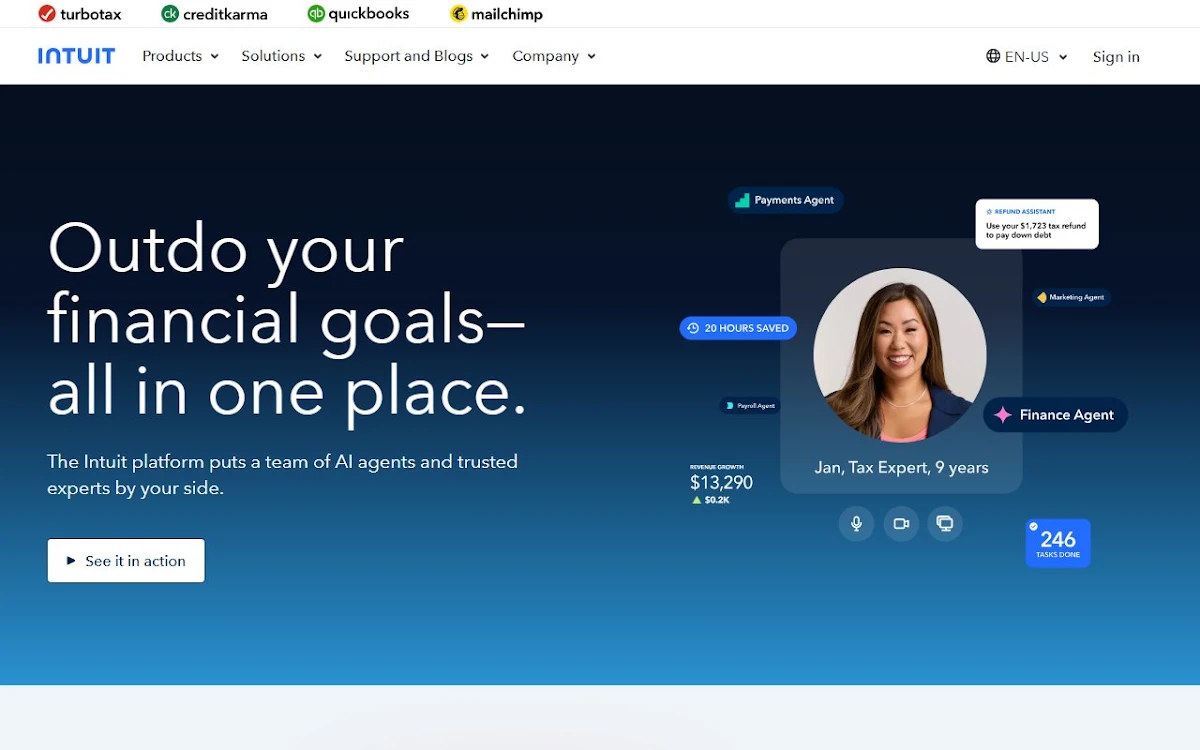Click the Payments Agent badge

pyautogui.click(x=786, y=200)
